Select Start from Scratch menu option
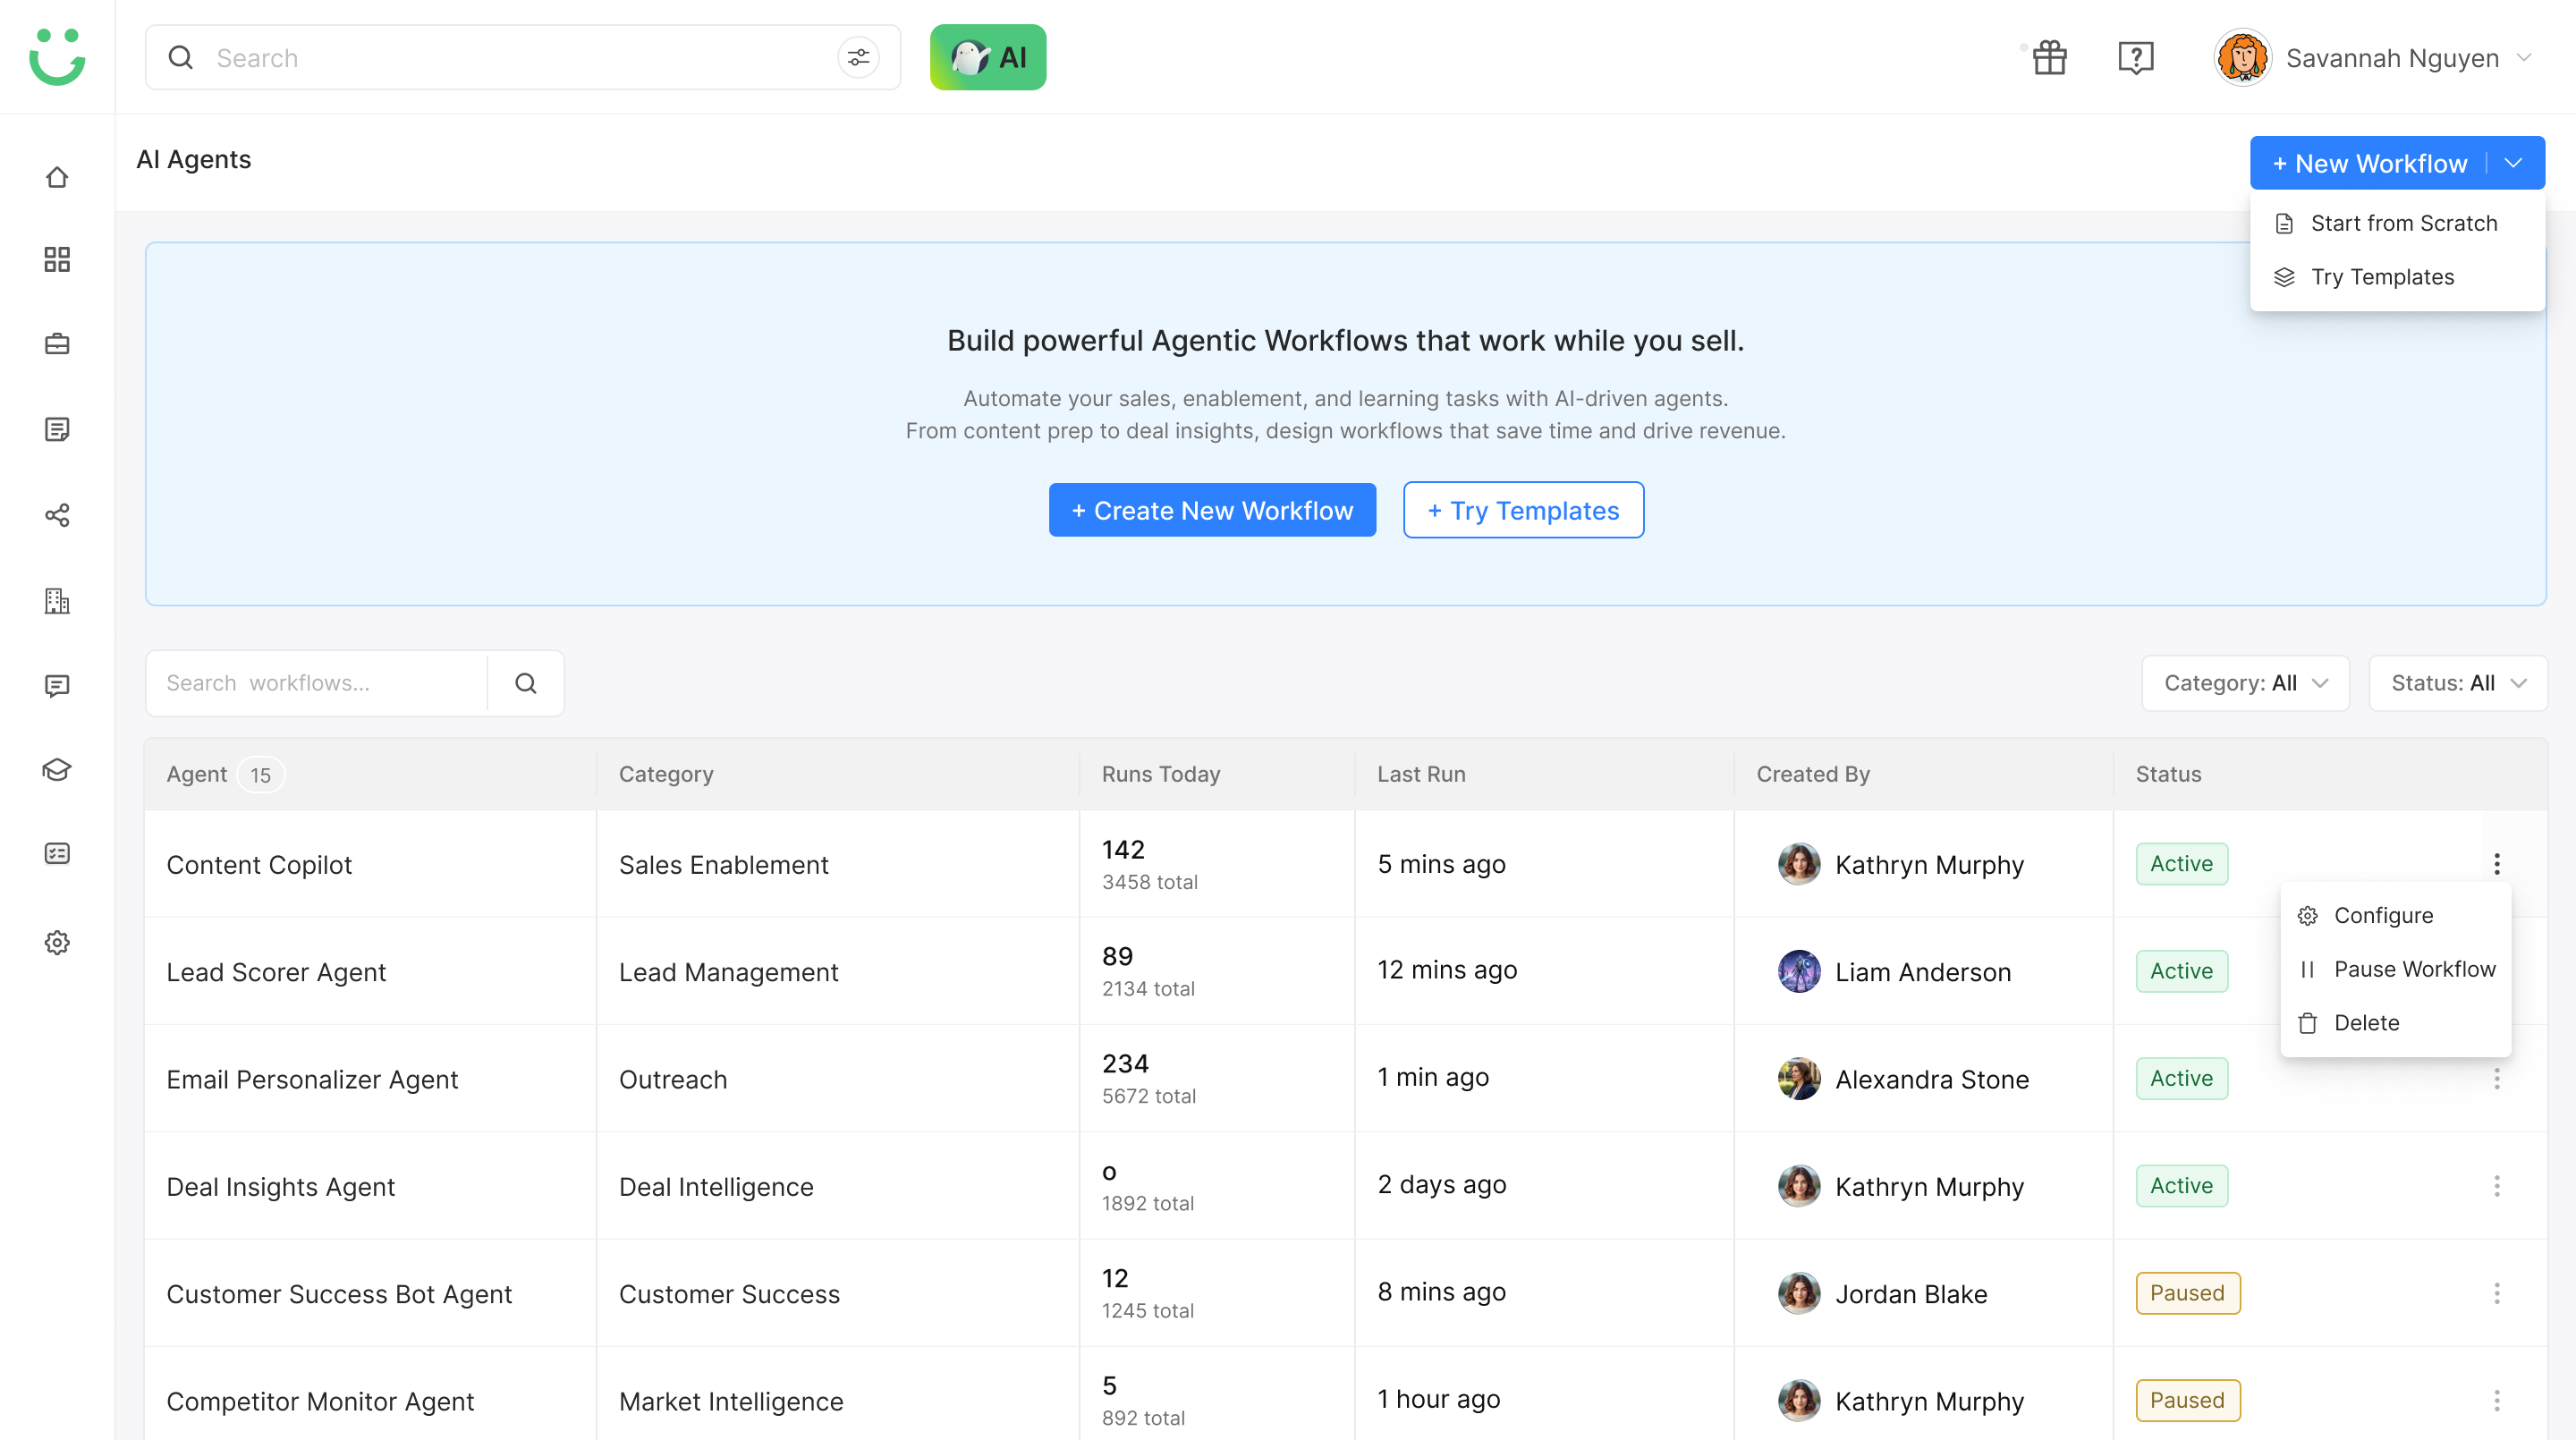The height and width of the screenshot is (1440, 2576). pos(2397,223)
